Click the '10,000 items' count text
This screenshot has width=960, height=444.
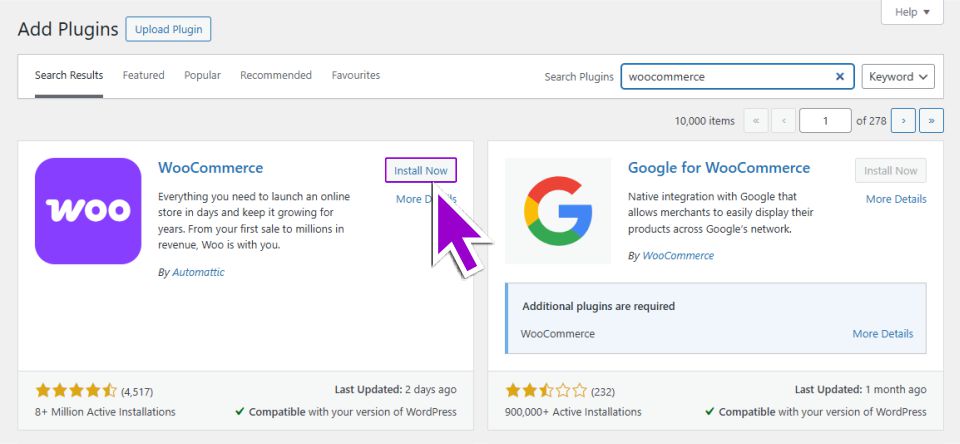pyautogui.click(x=705, y=121)
